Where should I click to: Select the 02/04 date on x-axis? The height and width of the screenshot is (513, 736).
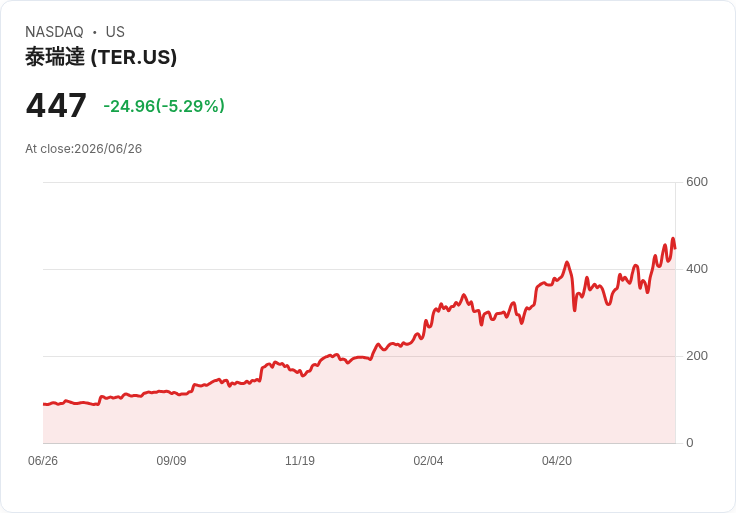[428, 460]
